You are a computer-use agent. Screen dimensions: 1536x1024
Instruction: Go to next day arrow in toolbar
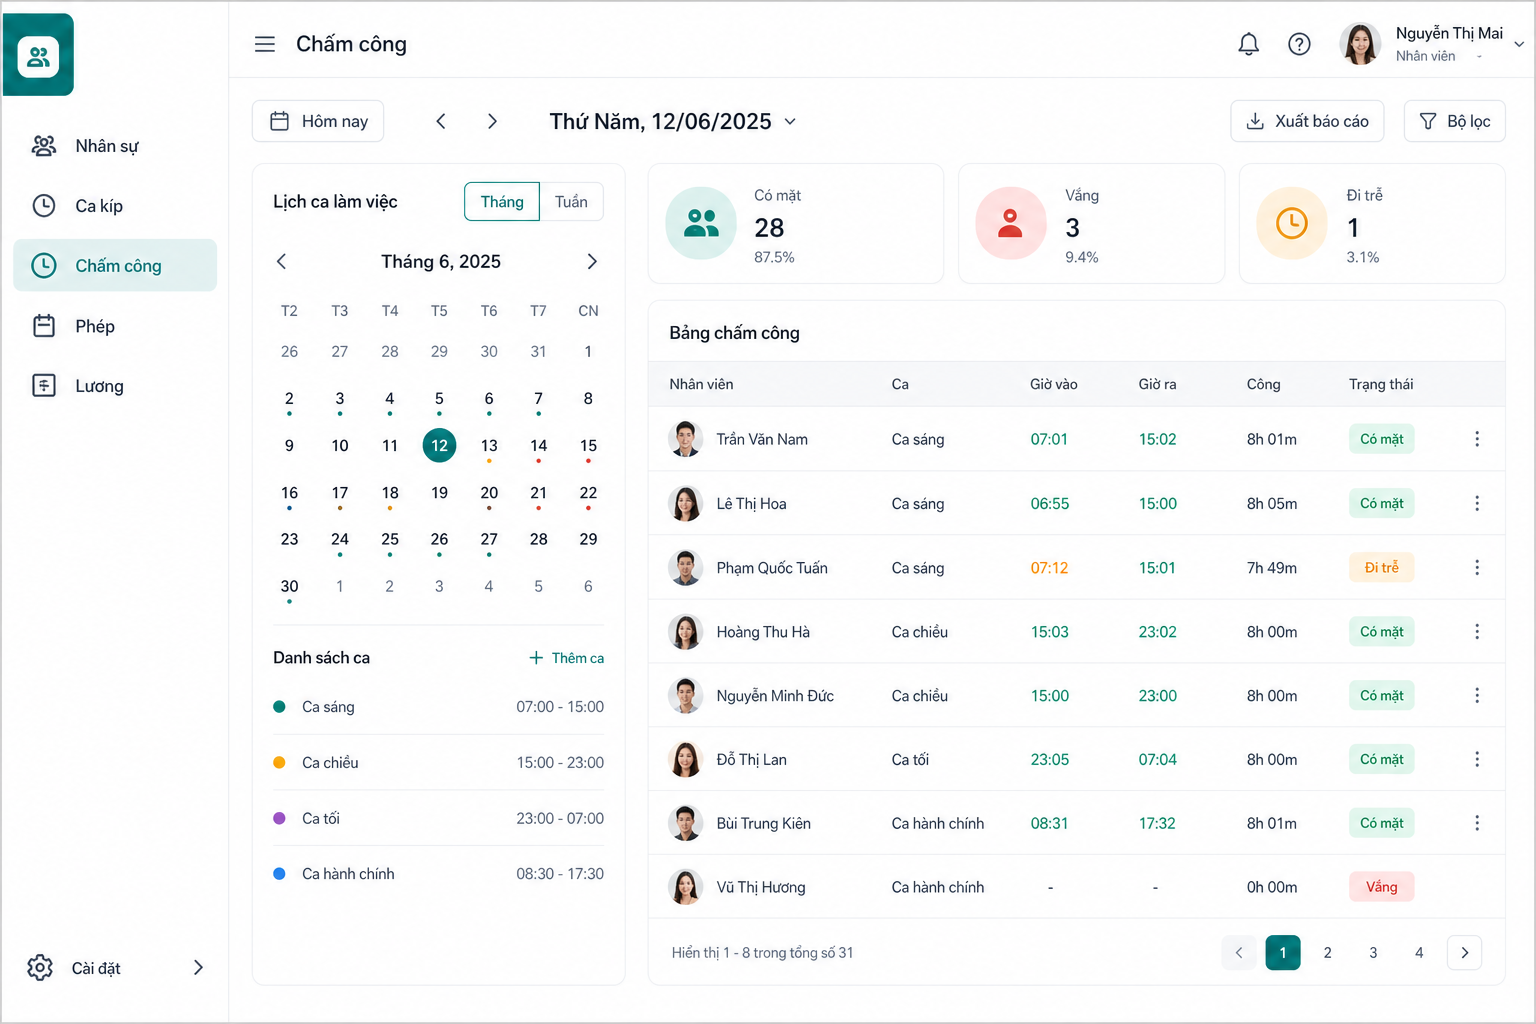[x=492, y=121]
